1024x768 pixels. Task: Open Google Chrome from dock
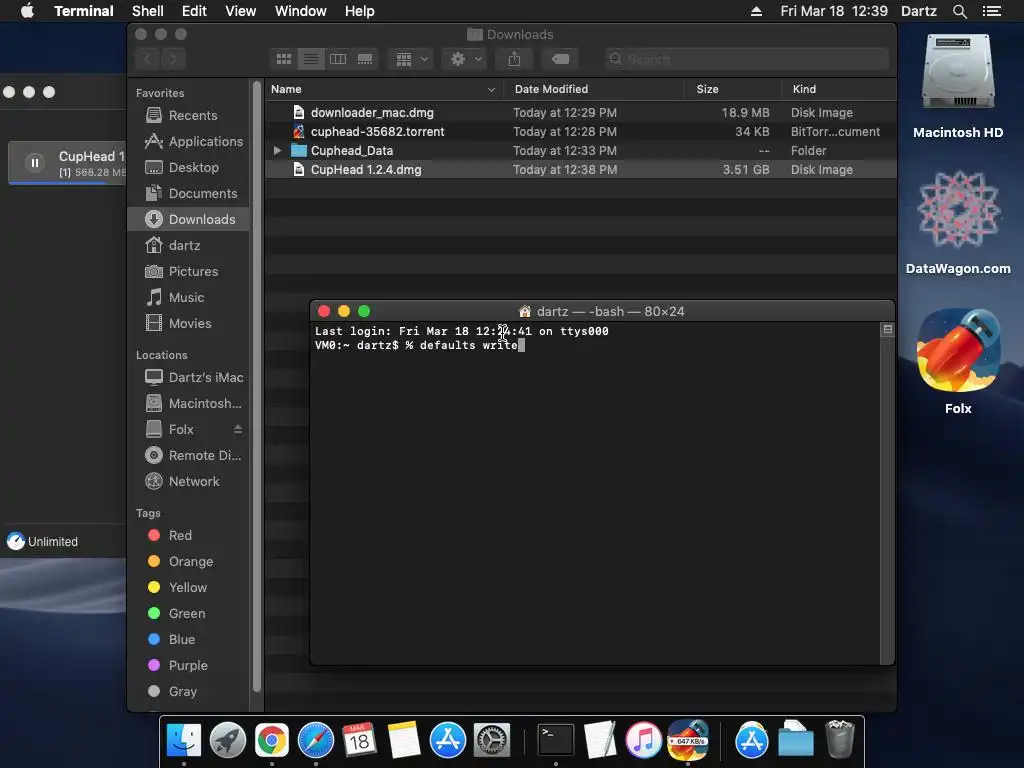(272, 740)
